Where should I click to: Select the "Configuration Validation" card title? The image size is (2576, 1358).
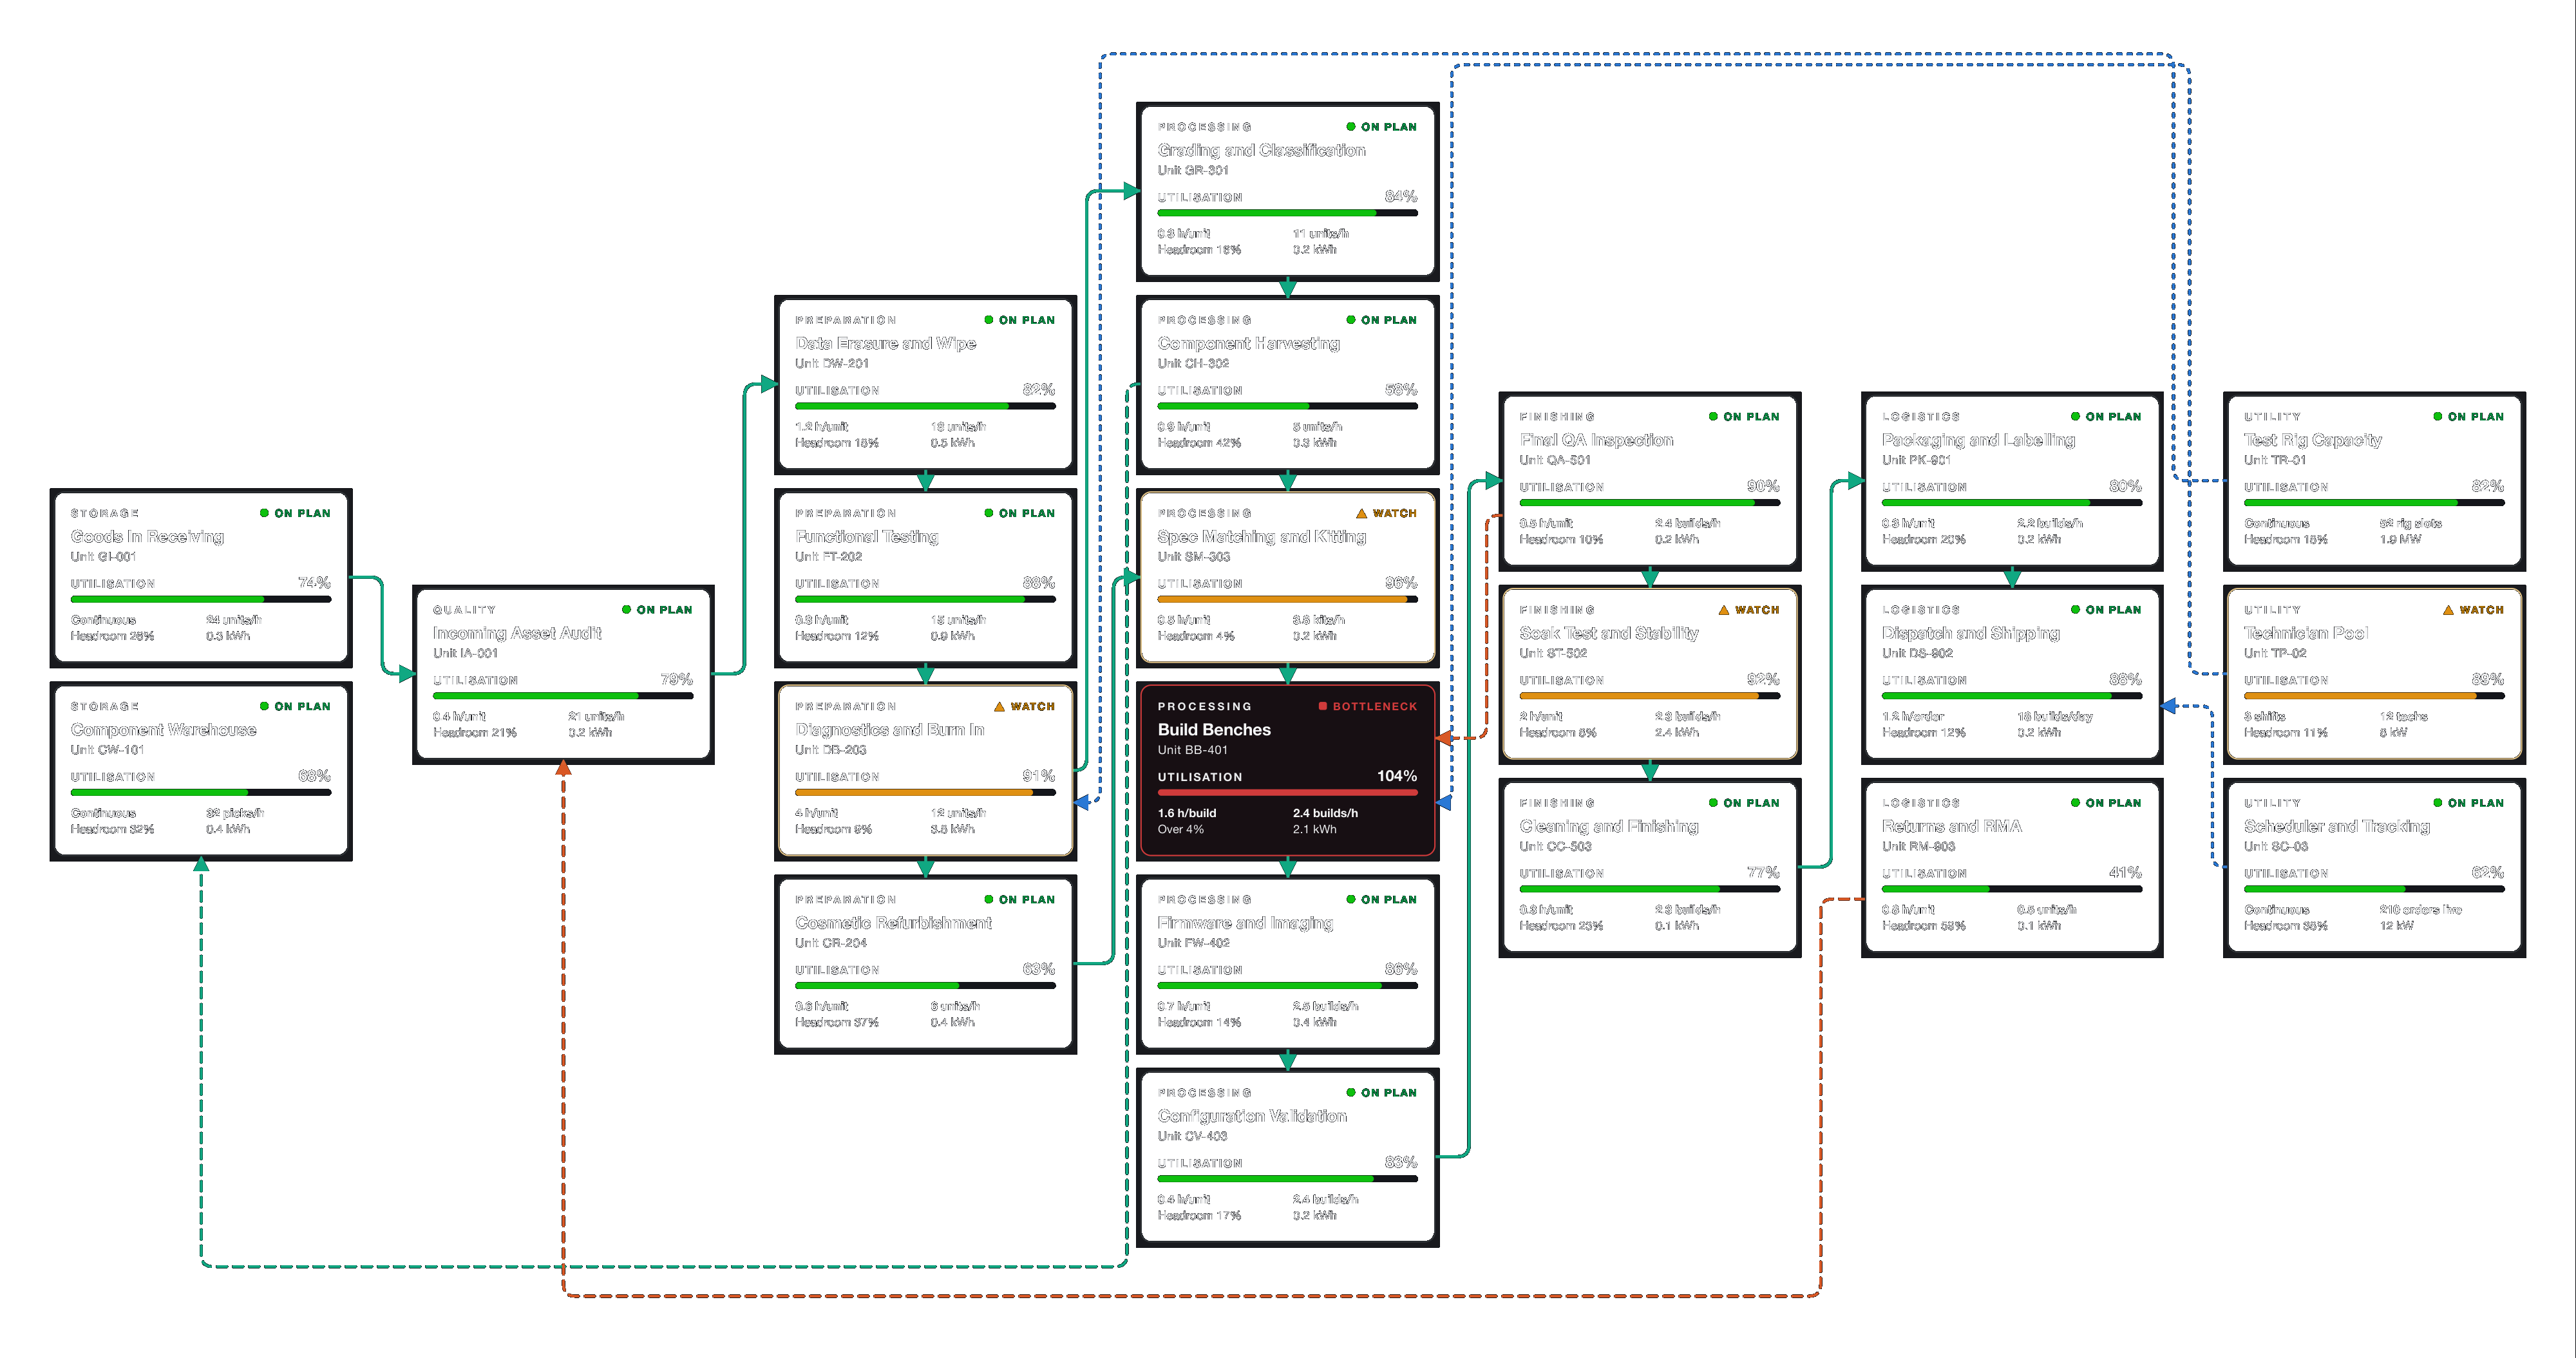click(1252, 1116)
